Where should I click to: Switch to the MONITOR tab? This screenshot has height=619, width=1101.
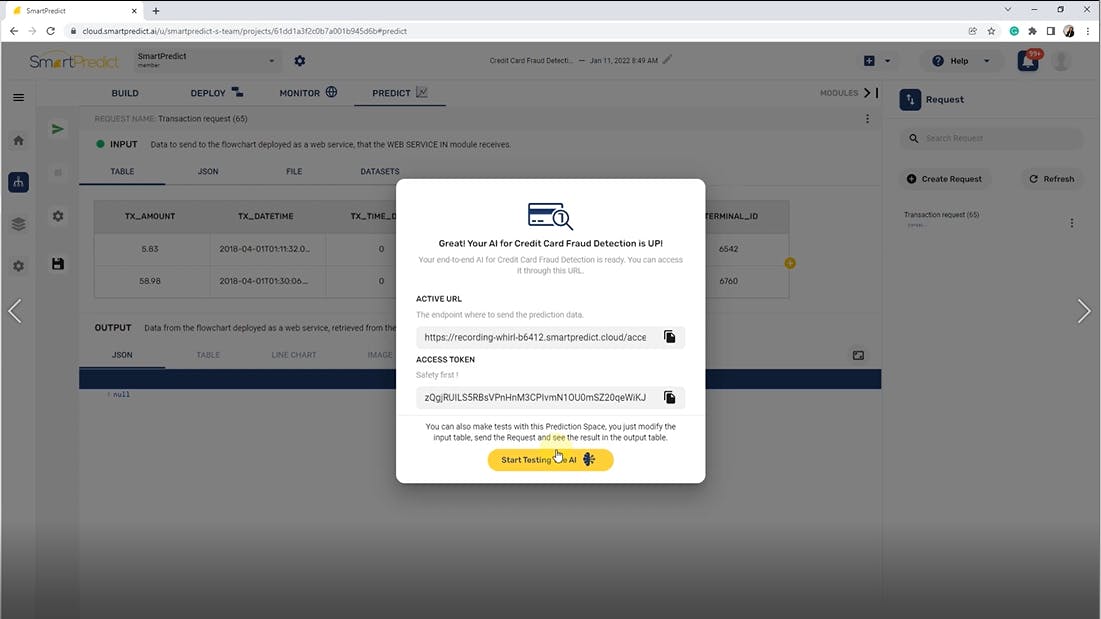(308, 93)
